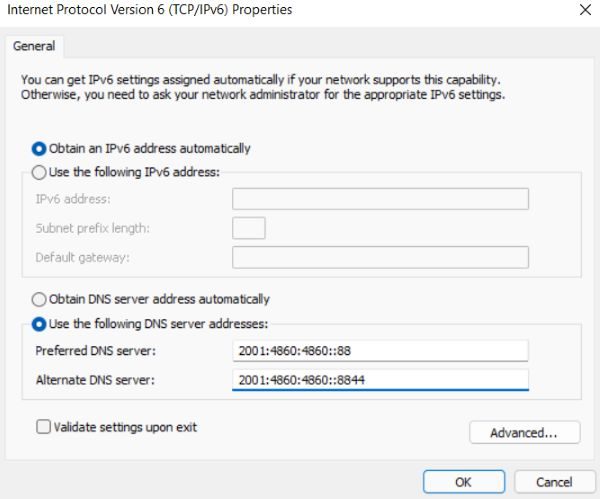This screenshot has width=600, height=499.
Task: Select the General tab
Action: click(34, 46)
